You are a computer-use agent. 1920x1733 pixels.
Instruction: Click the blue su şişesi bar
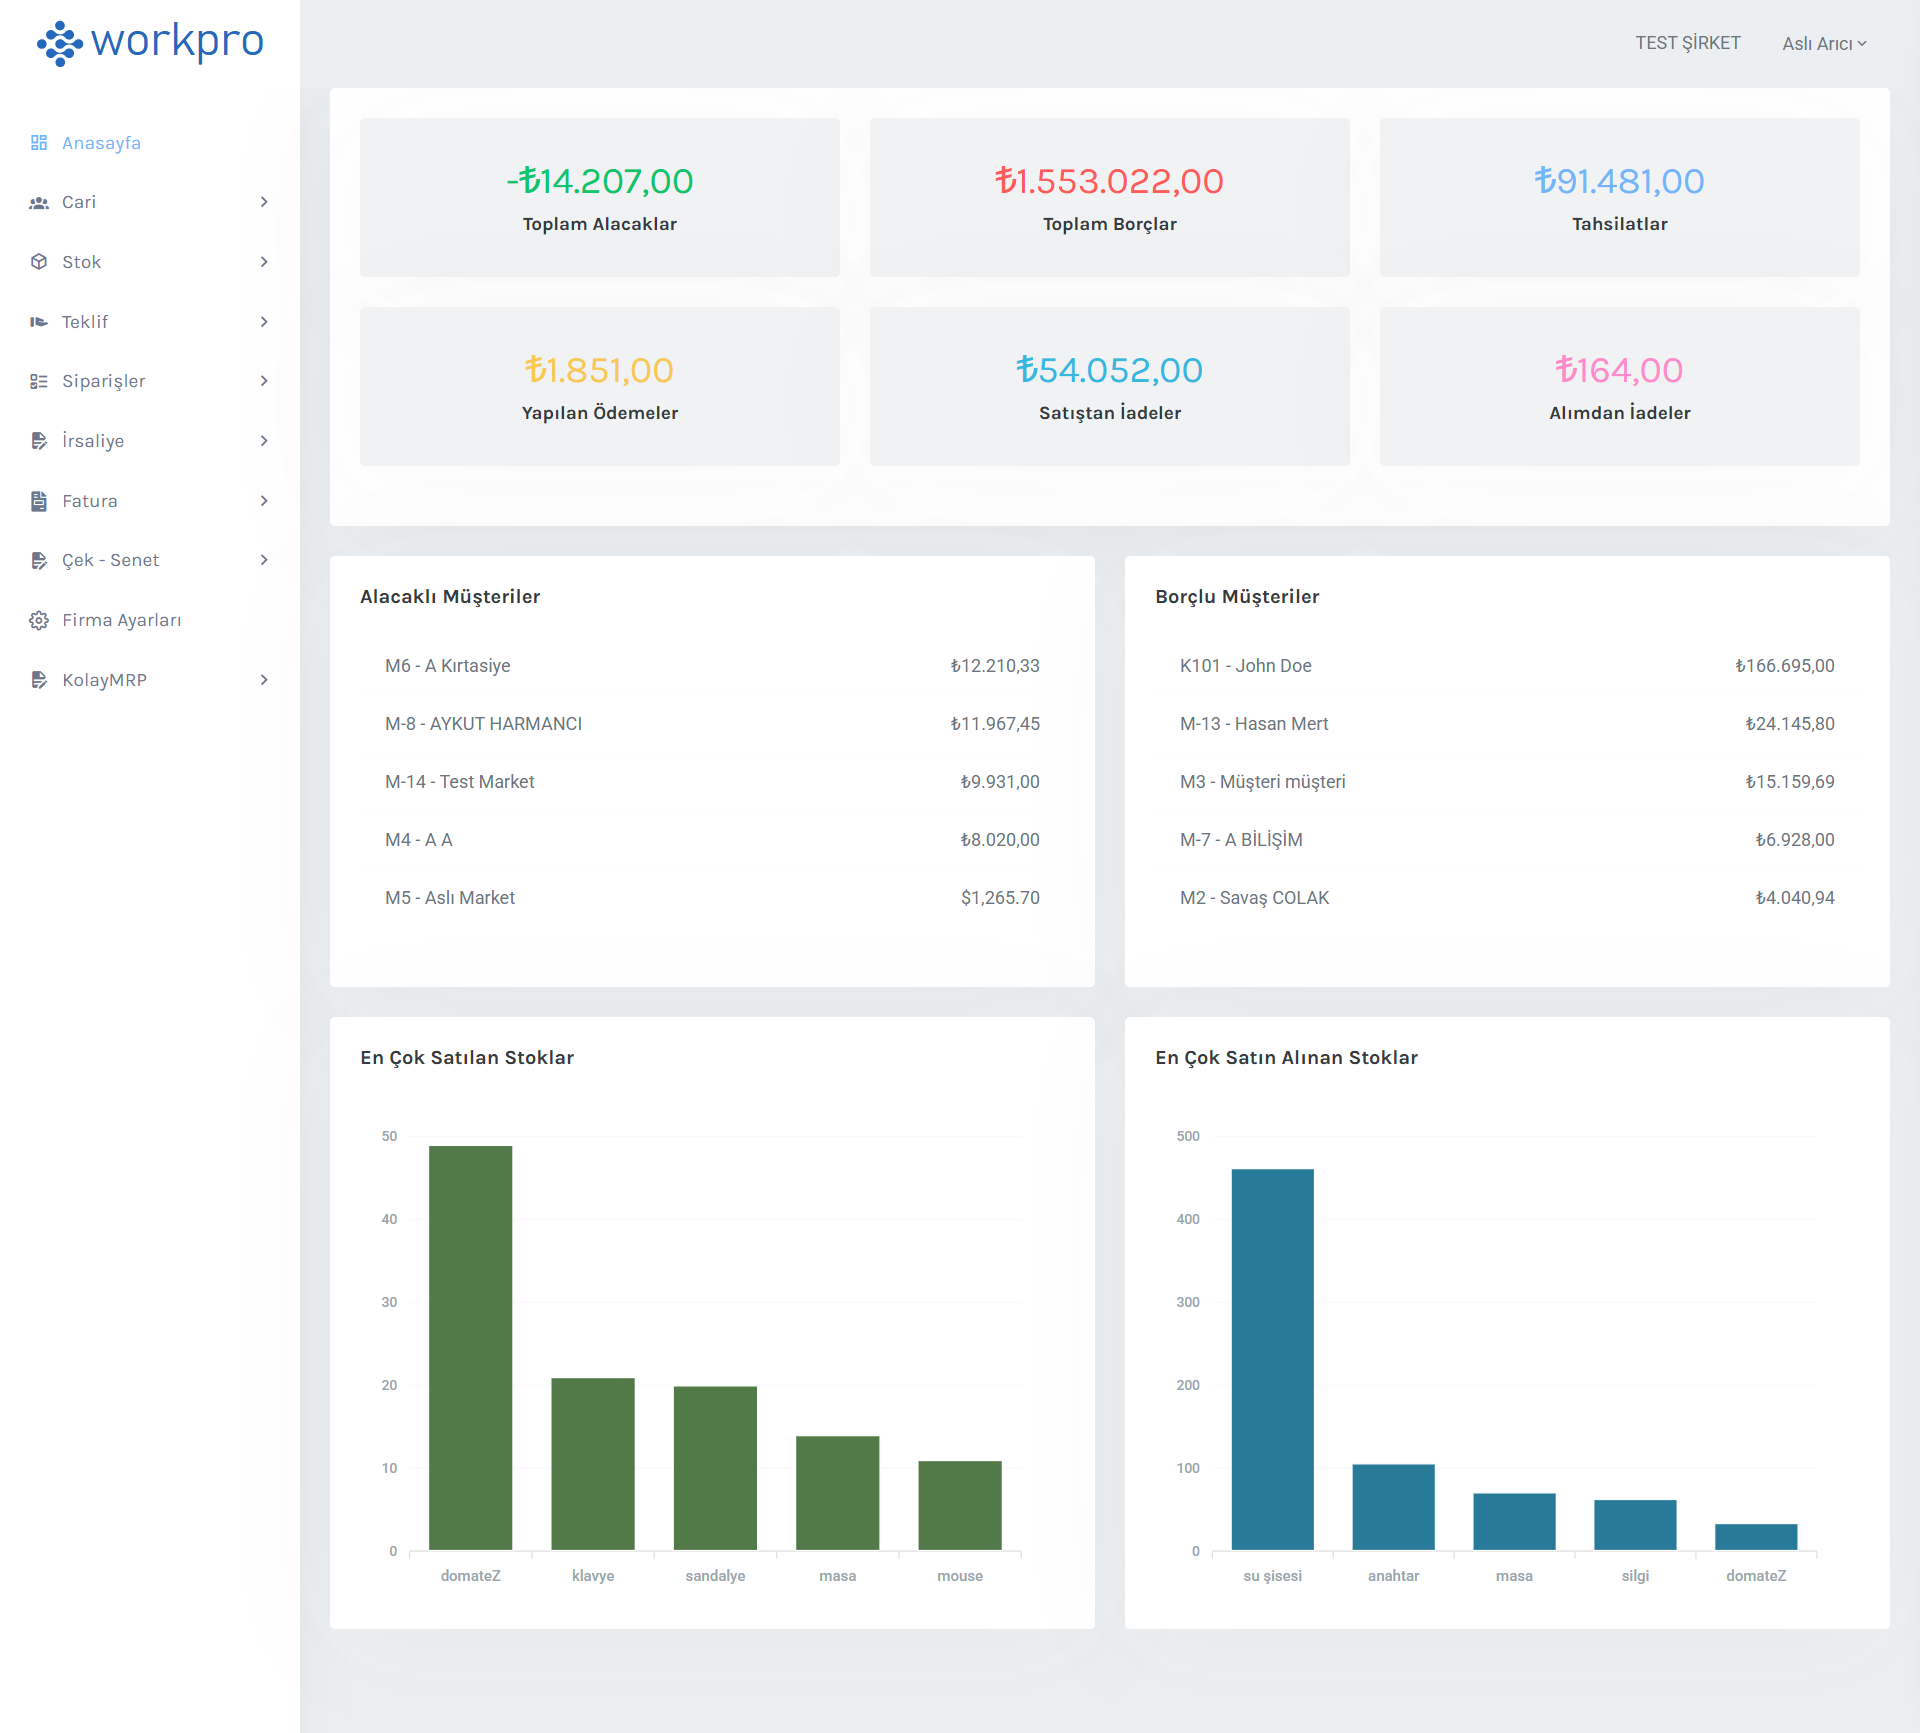click(x=1272, y=1359)
